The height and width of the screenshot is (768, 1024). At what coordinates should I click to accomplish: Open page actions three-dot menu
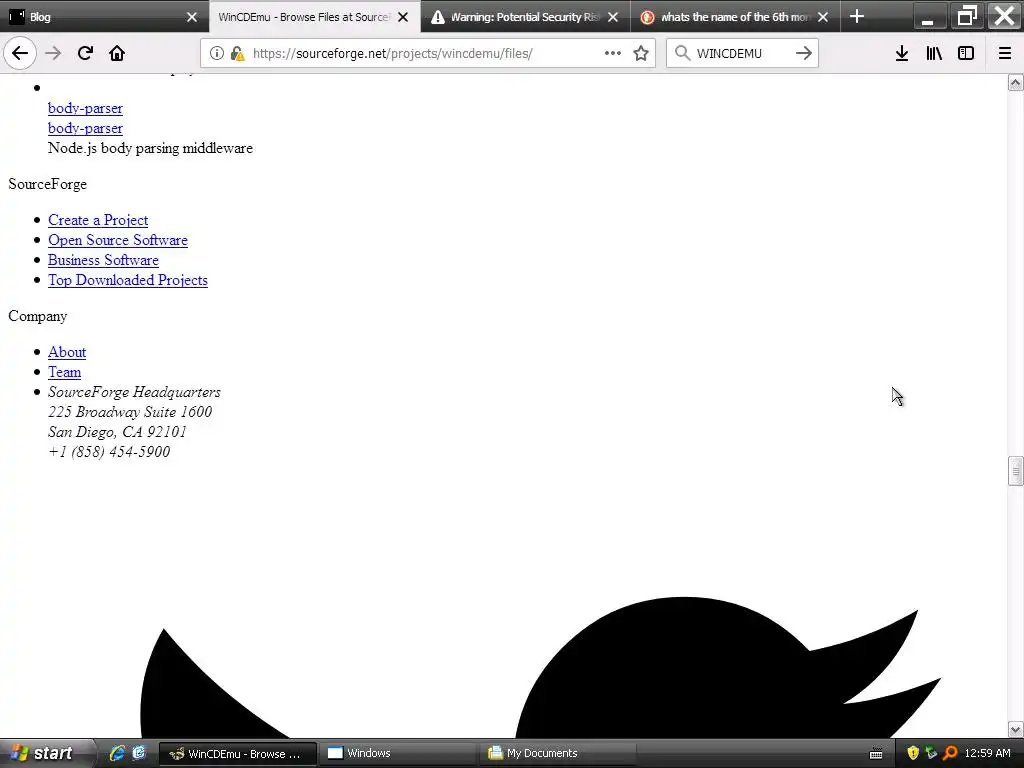pyautogui.click(x=613, y=53)
